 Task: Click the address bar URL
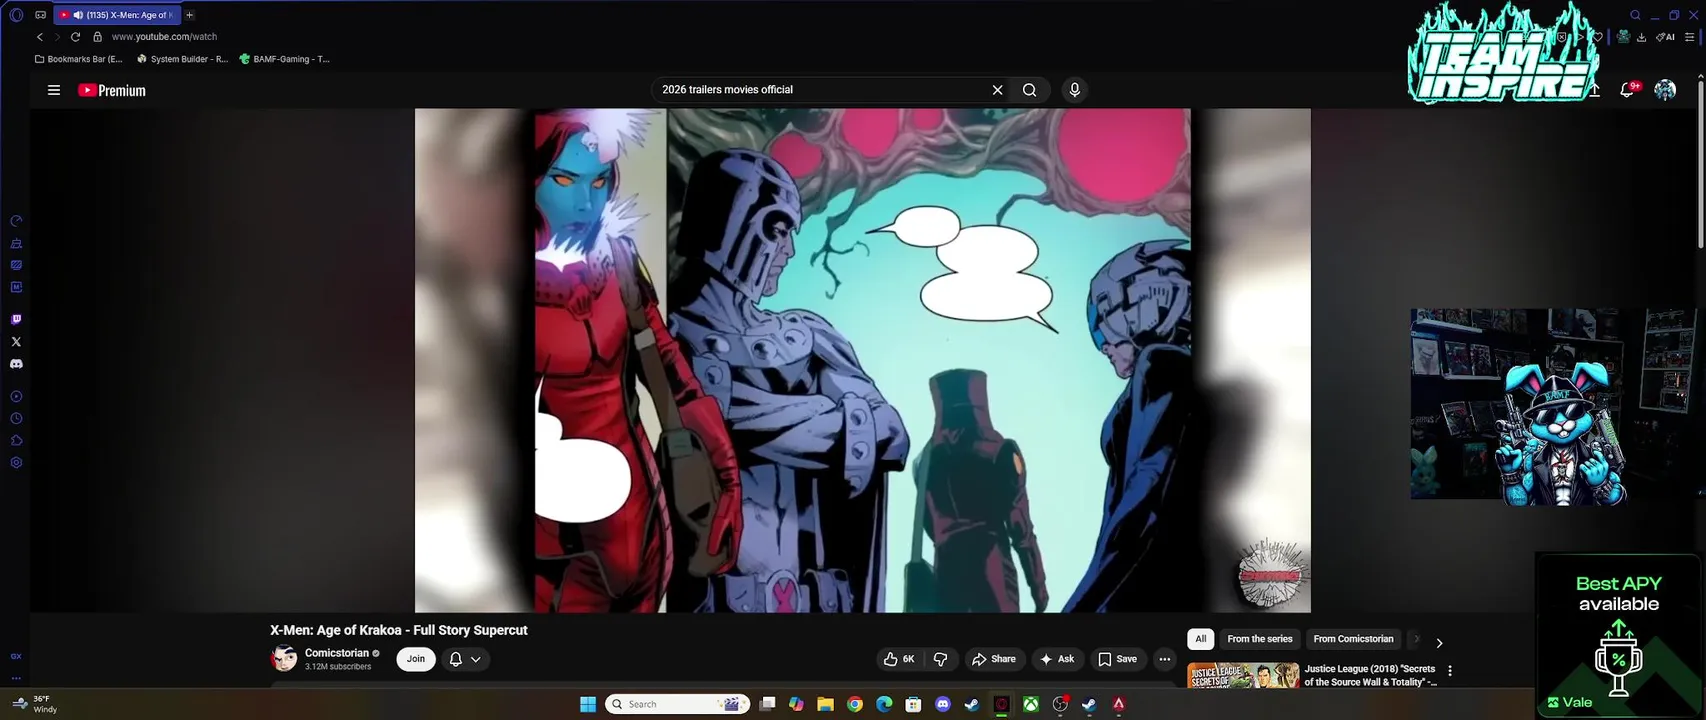pos(164,37)
